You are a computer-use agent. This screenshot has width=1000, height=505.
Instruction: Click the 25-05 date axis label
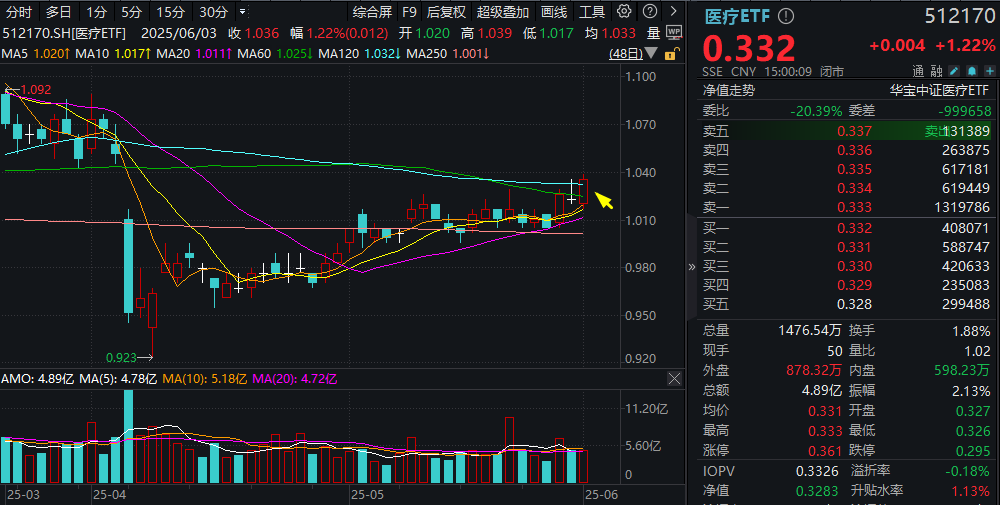pyautogui.click(x=368, y=495)
